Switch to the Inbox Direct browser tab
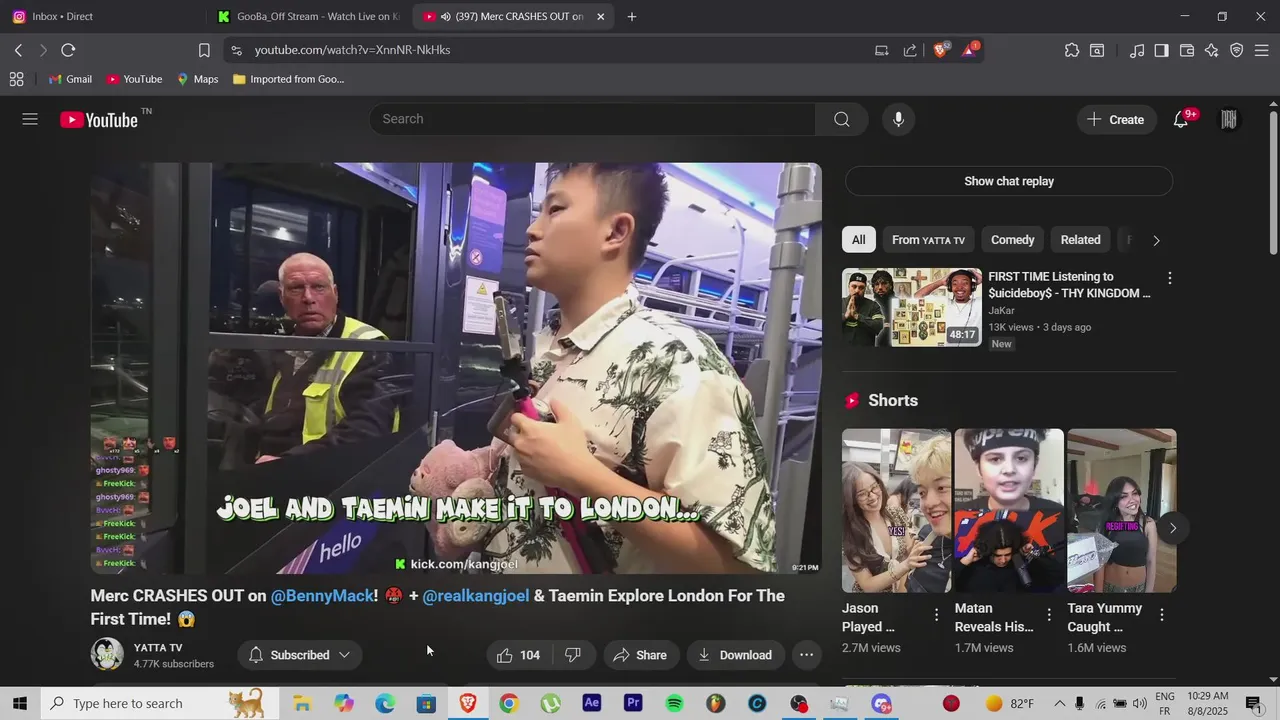This screenshot has height=720, width=1280. 104,16
